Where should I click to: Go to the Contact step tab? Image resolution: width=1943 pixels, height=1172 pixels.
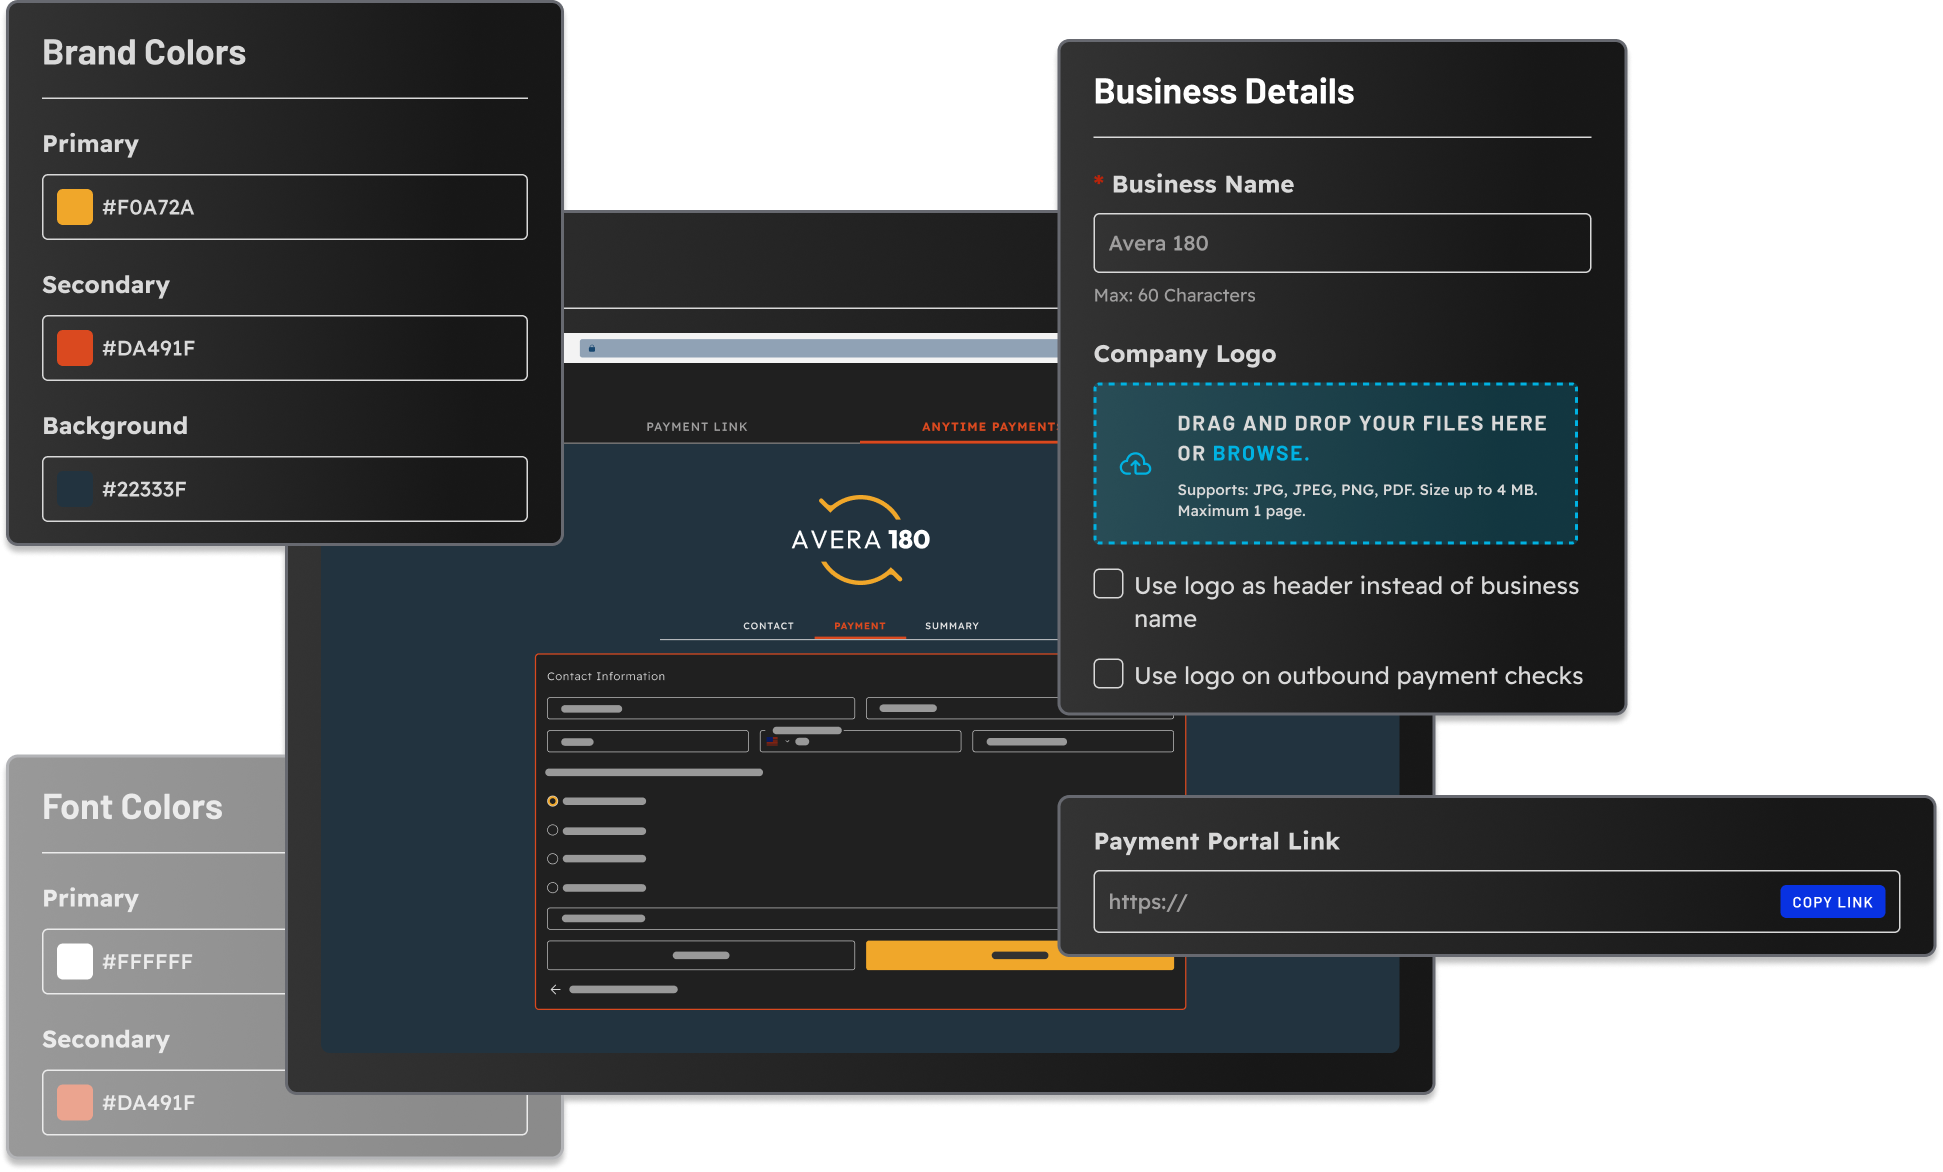pos(768,626)
